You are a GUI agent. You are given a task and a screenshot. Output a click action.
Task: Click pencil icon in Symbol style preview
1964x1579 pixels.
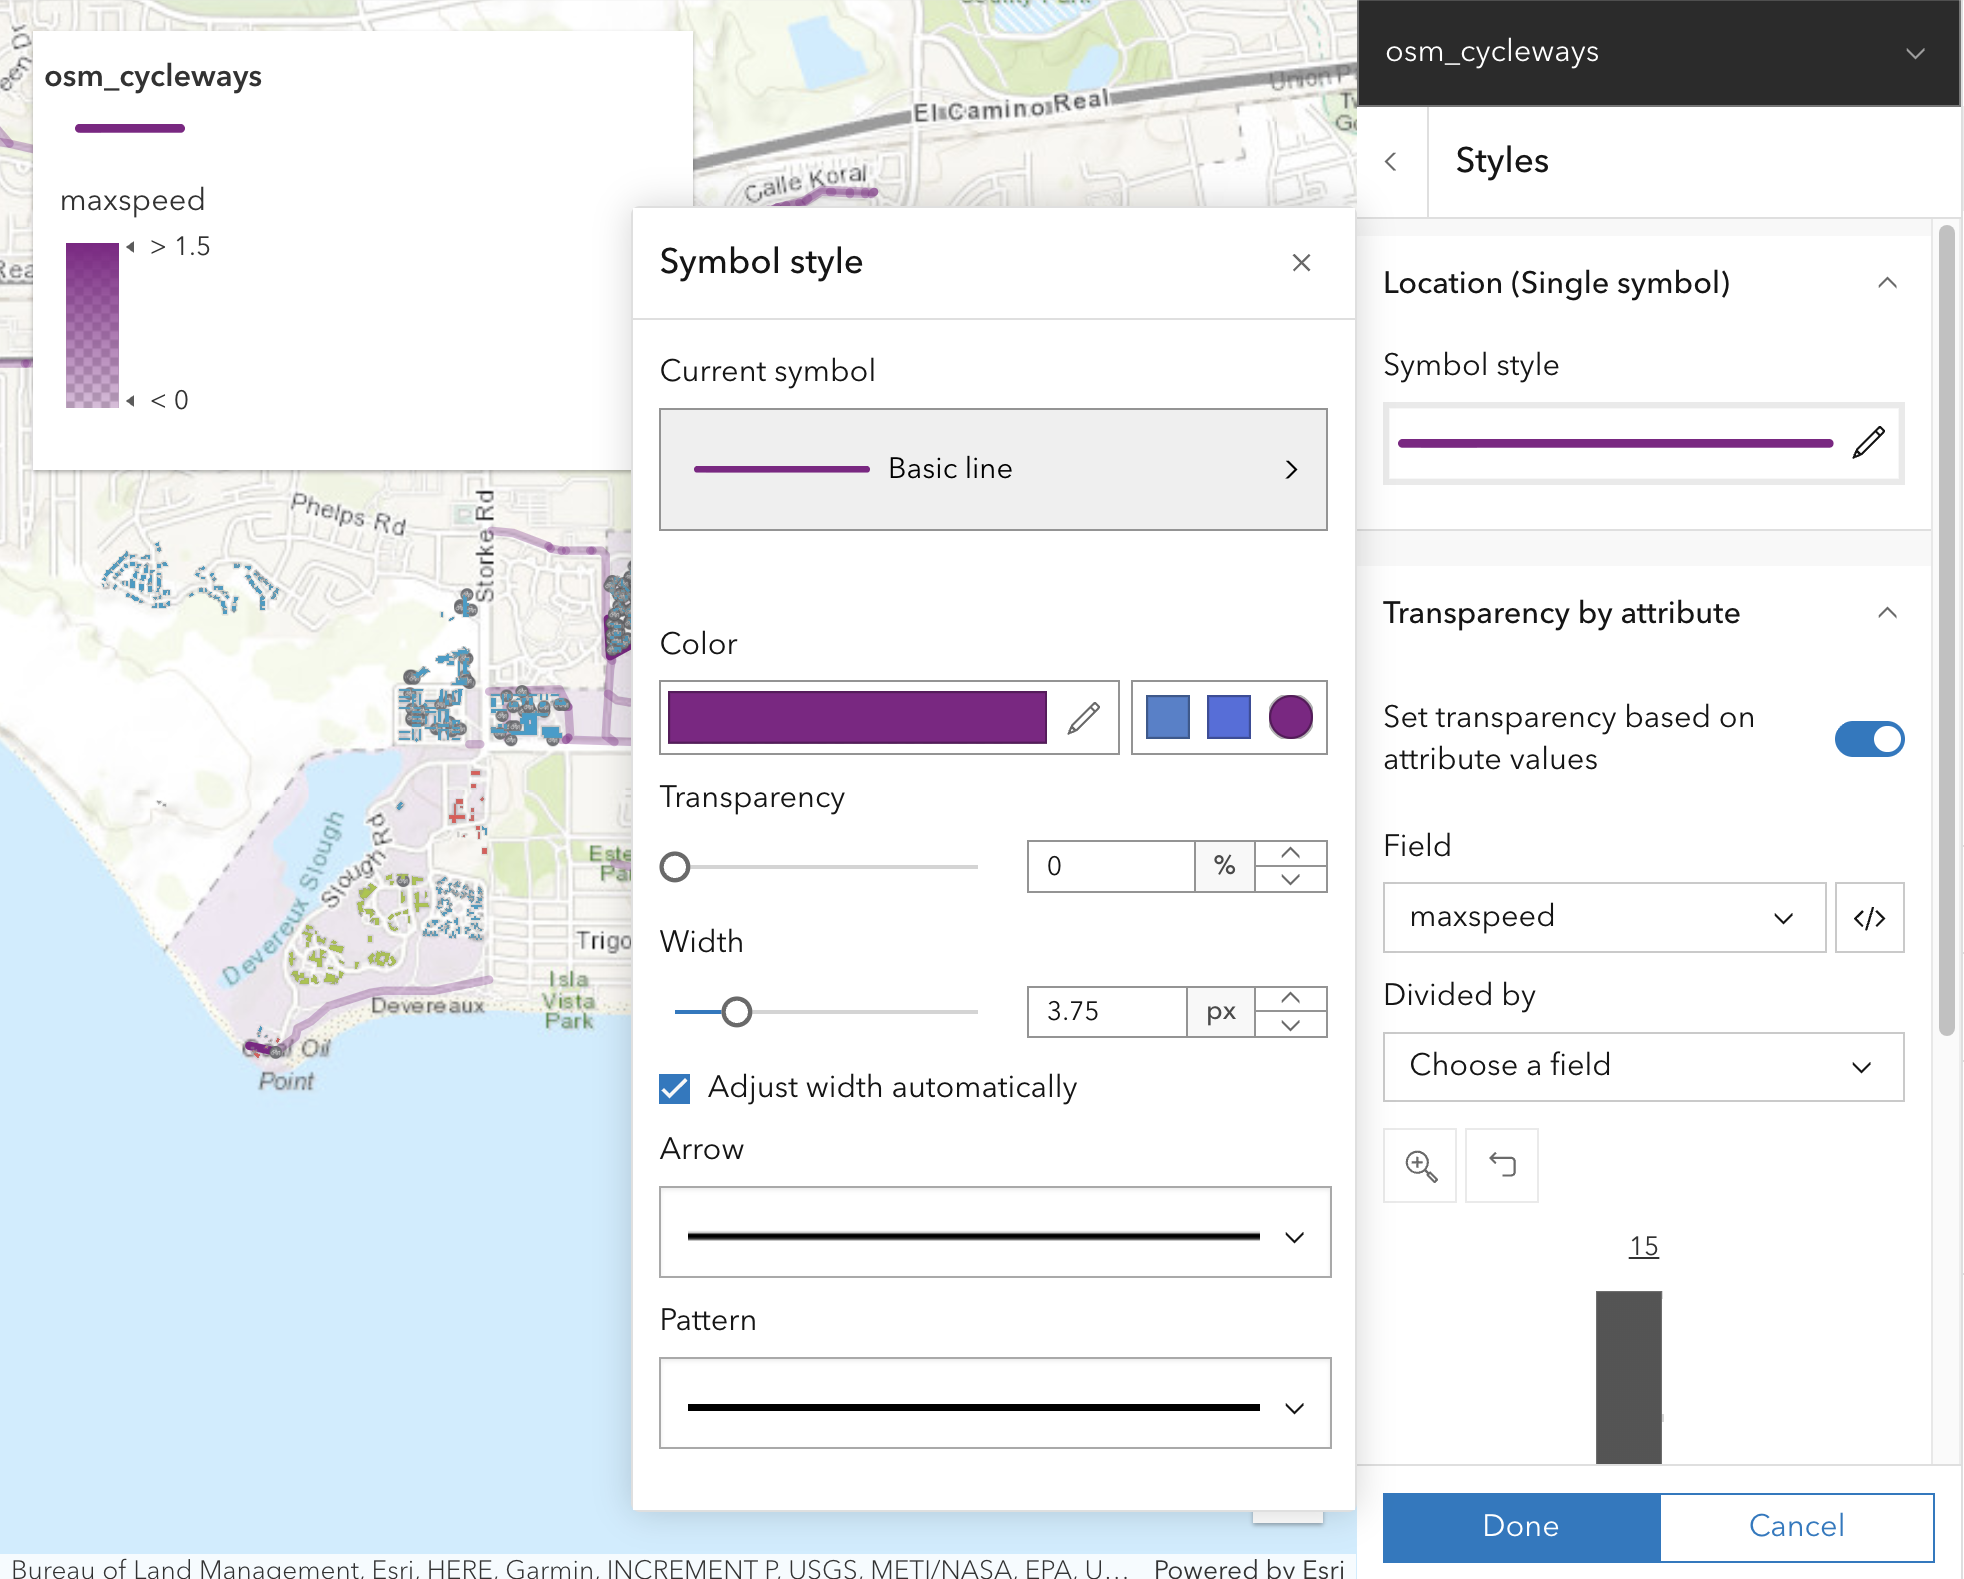click(x=1868, y=442)
